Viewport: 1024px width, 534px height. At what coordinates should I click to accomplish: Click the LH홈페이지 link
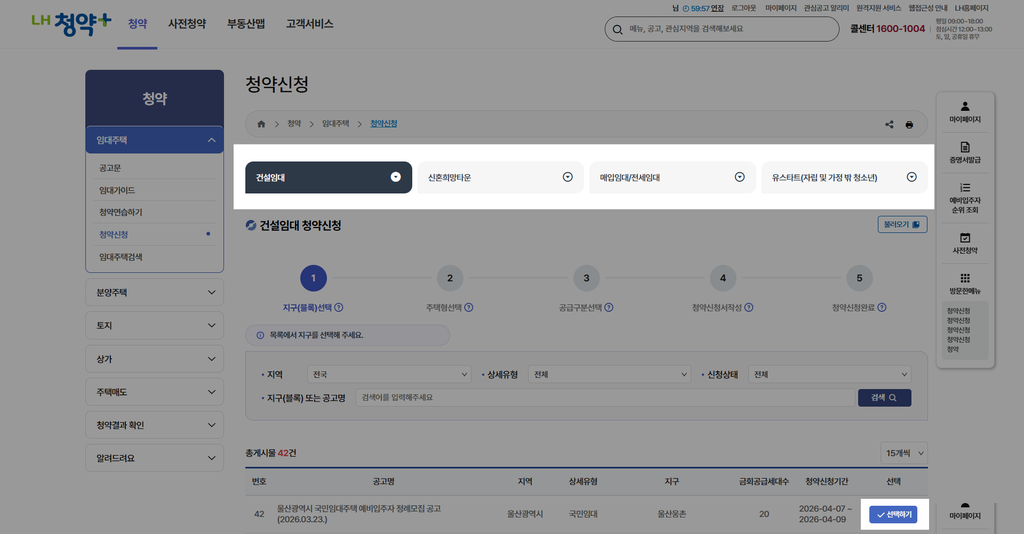coord(972,8)
